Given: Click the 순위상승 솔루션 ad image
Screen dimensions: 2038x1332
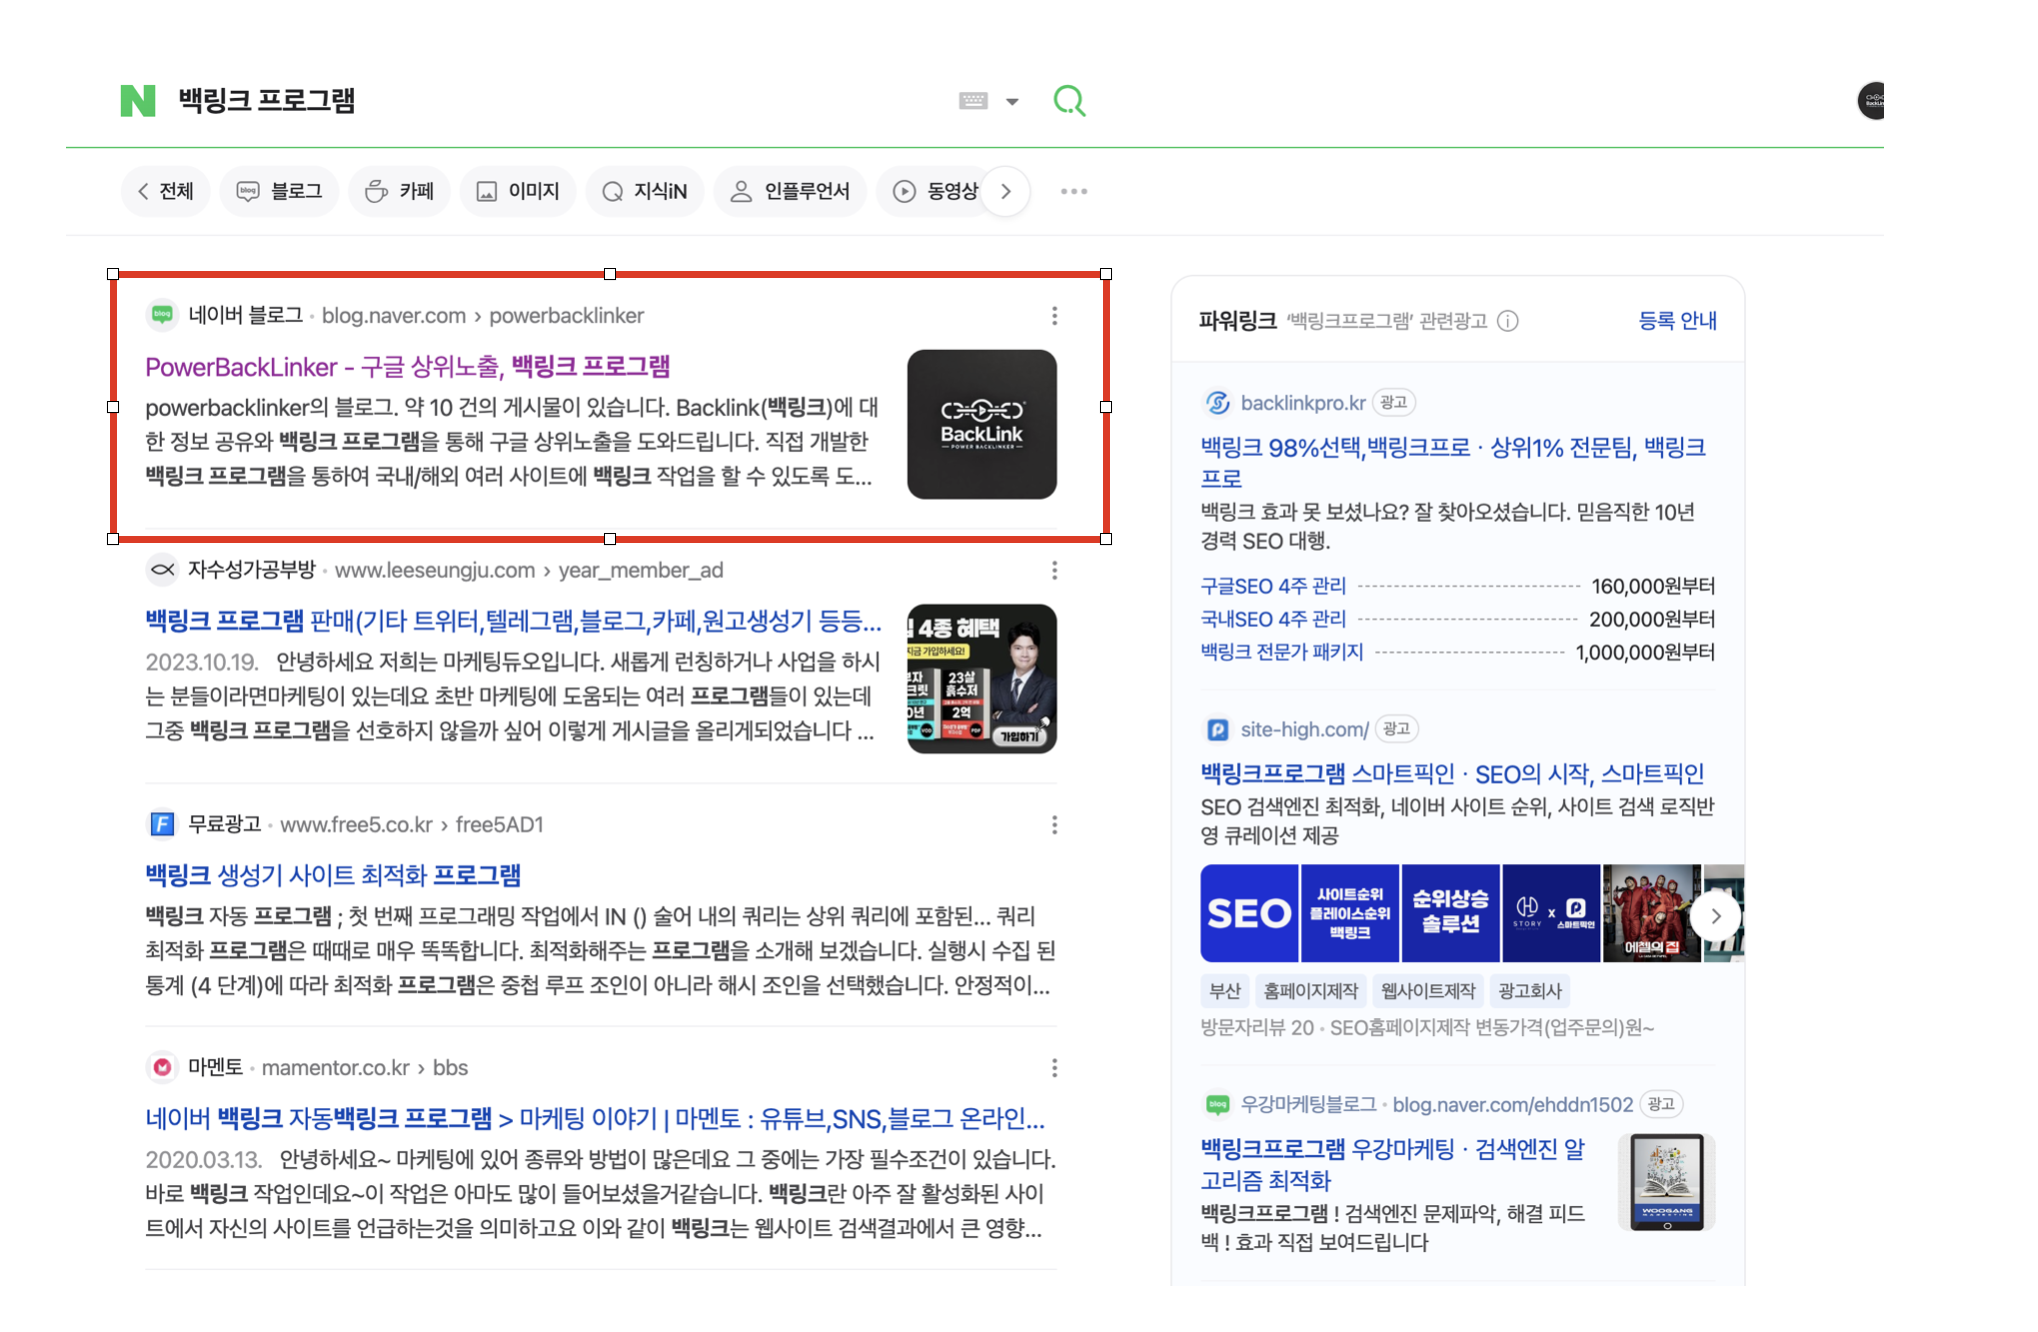Looking at the screenshot, I should point(1451,914).
